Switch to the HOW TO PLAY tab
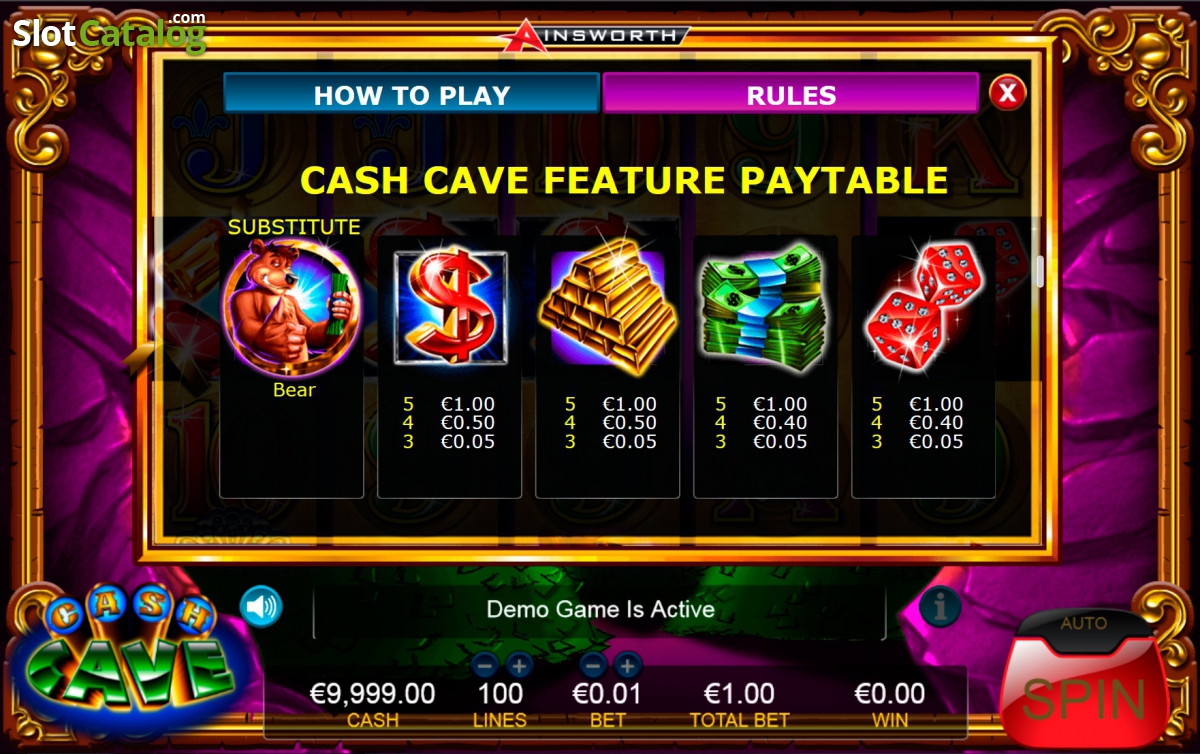This screenshot has height=754, width=1200. click(412, 94)
